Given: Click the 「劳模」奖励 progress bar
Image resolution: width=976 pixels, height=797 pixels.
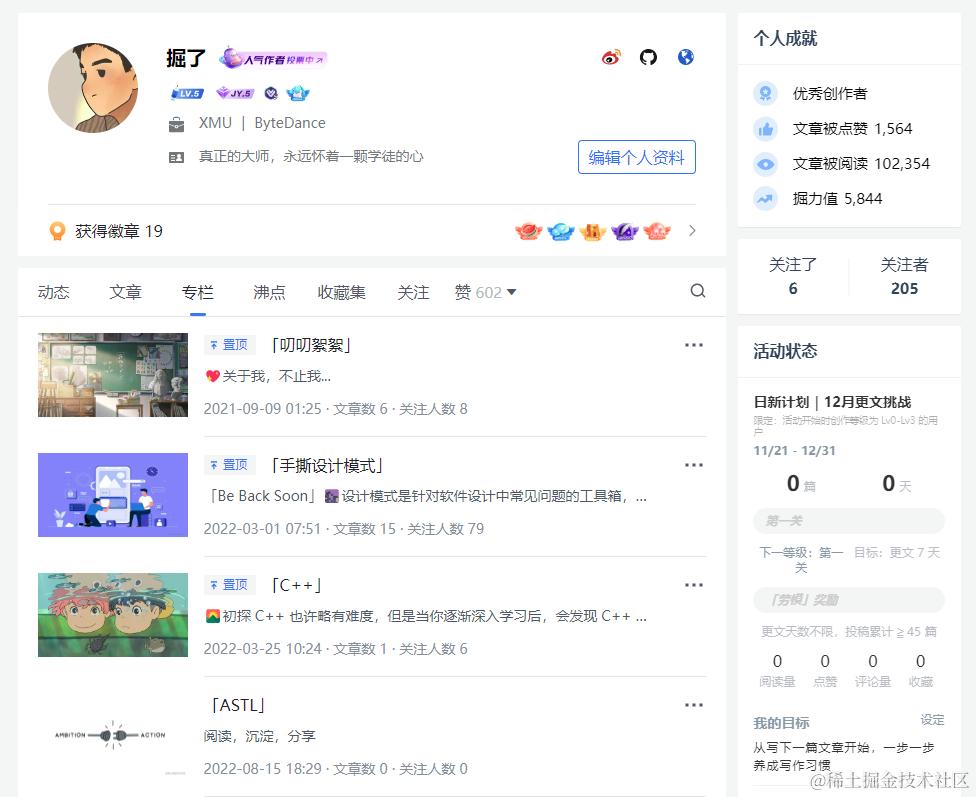Looking at the screenshot, I should coord(849,600).
